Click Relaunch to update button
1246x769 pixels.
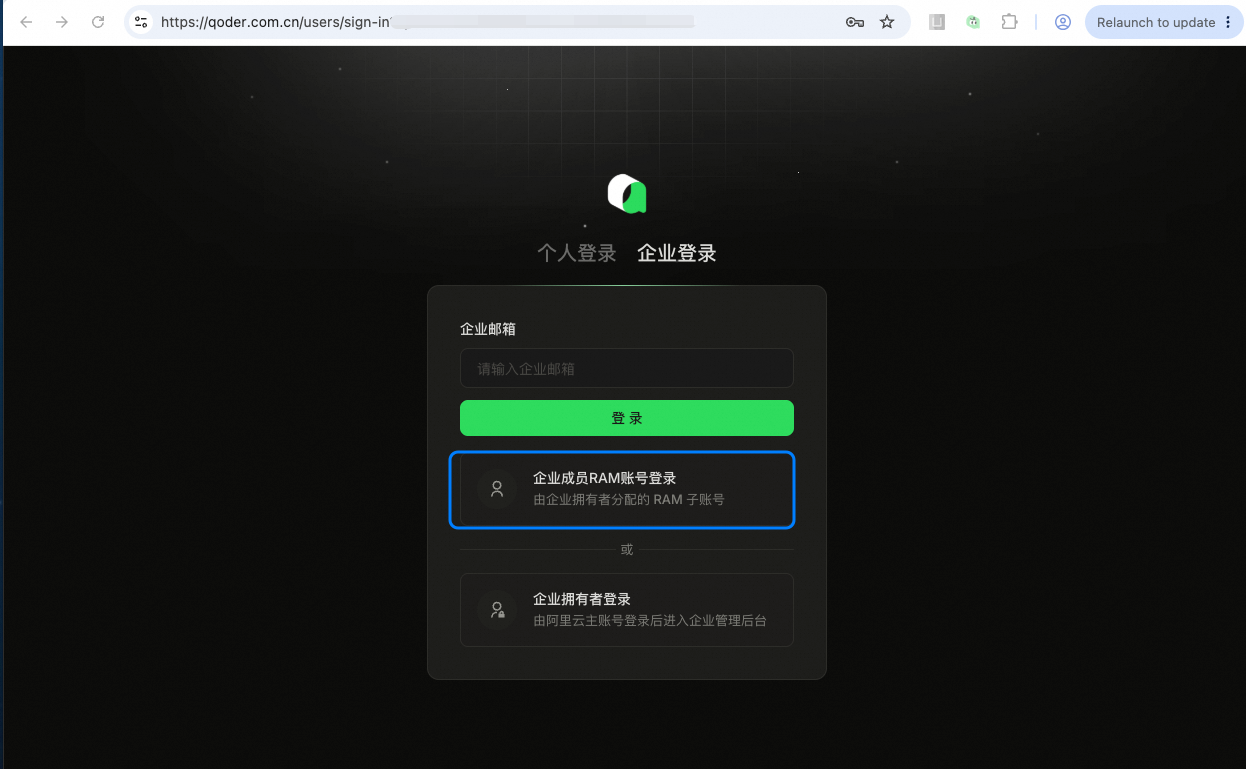click(x=1155, y=22)
